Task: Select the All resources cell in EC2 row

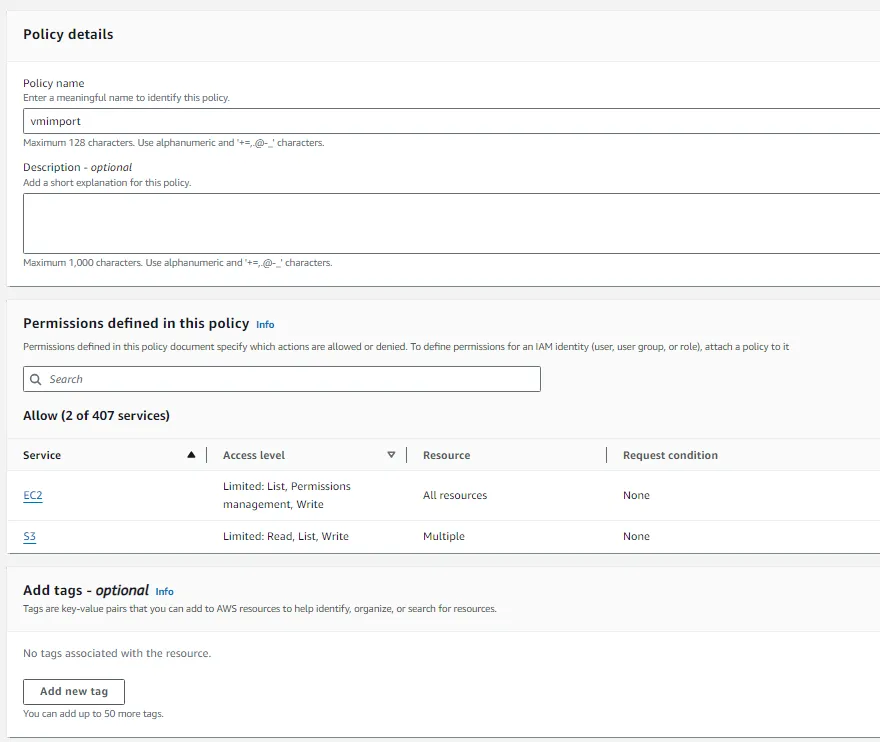Action: coord(455,496)
